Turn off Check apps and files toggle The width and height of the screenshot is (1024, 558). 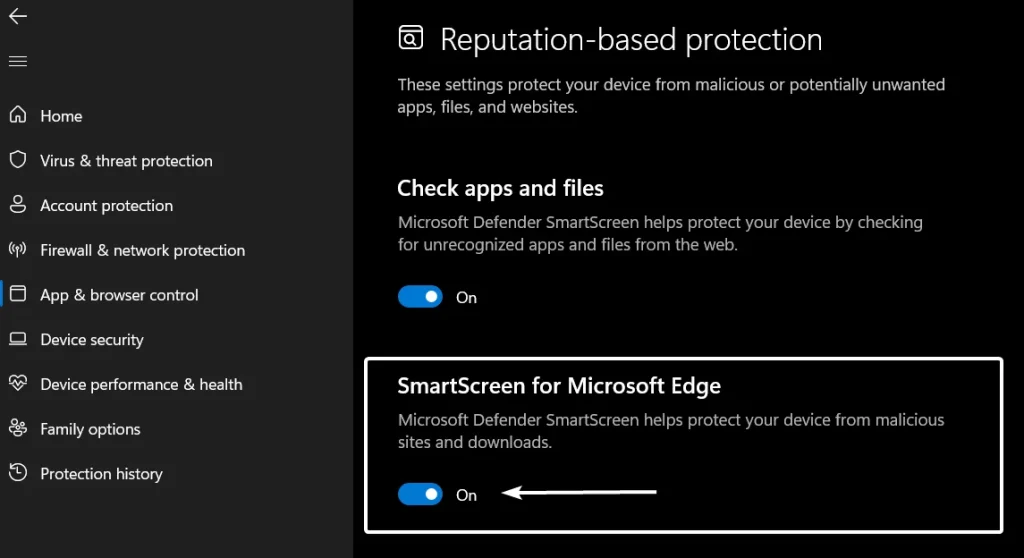[x=420, y=297]
